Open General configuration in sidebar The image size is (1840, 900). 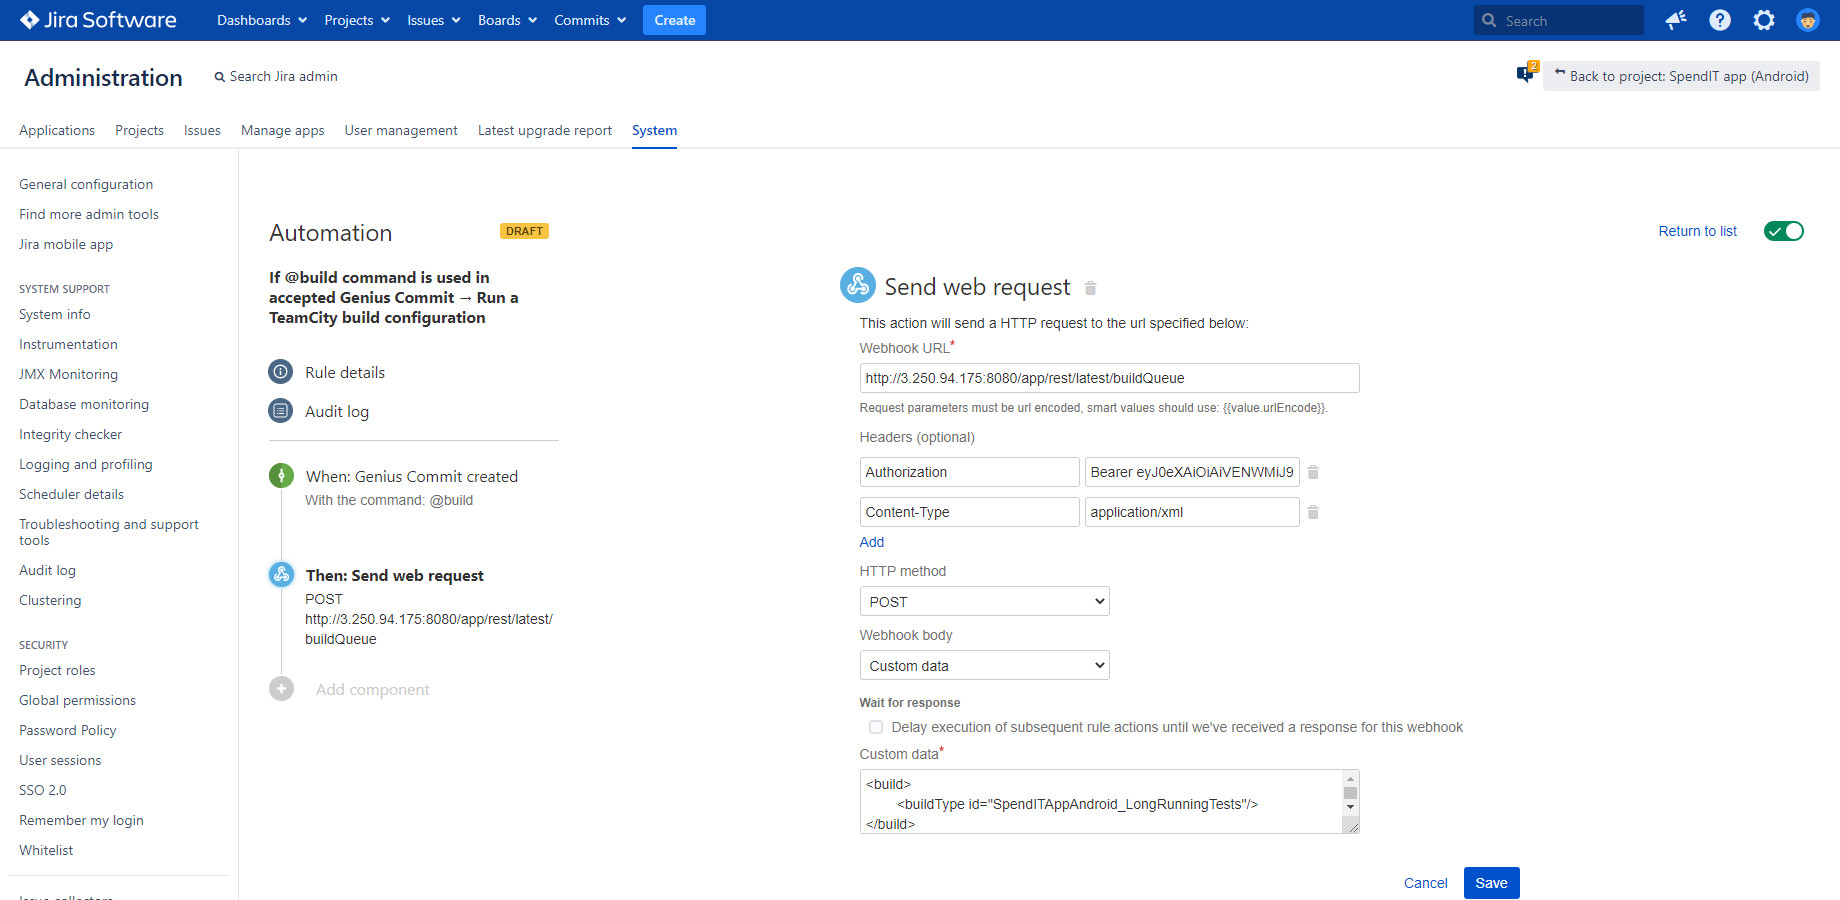pyautogui.click(x=86, y=184)
